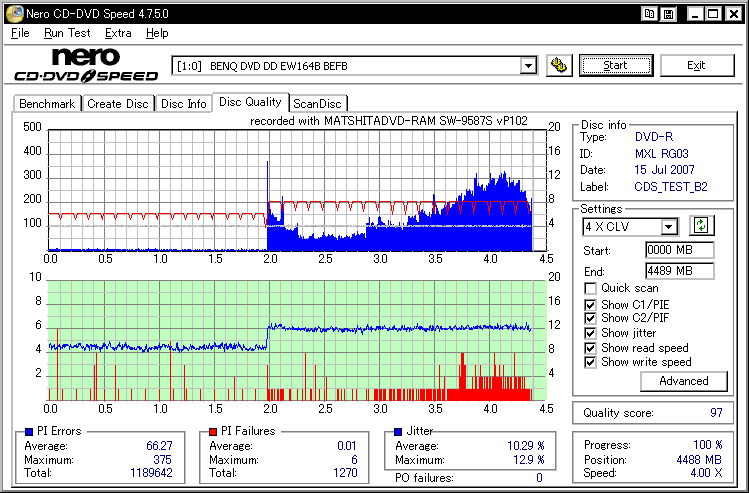
Task: Open the Help menu
Action: coord(157,33)
